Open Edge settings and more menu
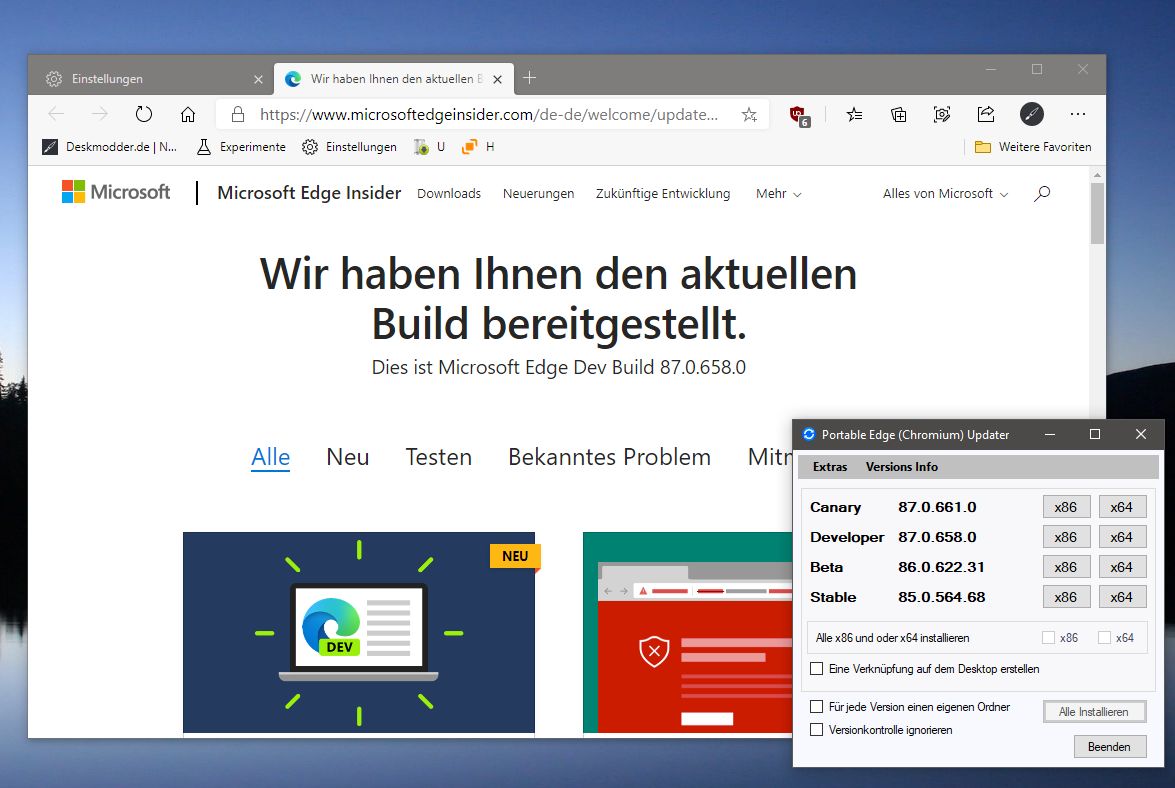Viewport: 1175px width, 788px height. (x=1078, y=114)
